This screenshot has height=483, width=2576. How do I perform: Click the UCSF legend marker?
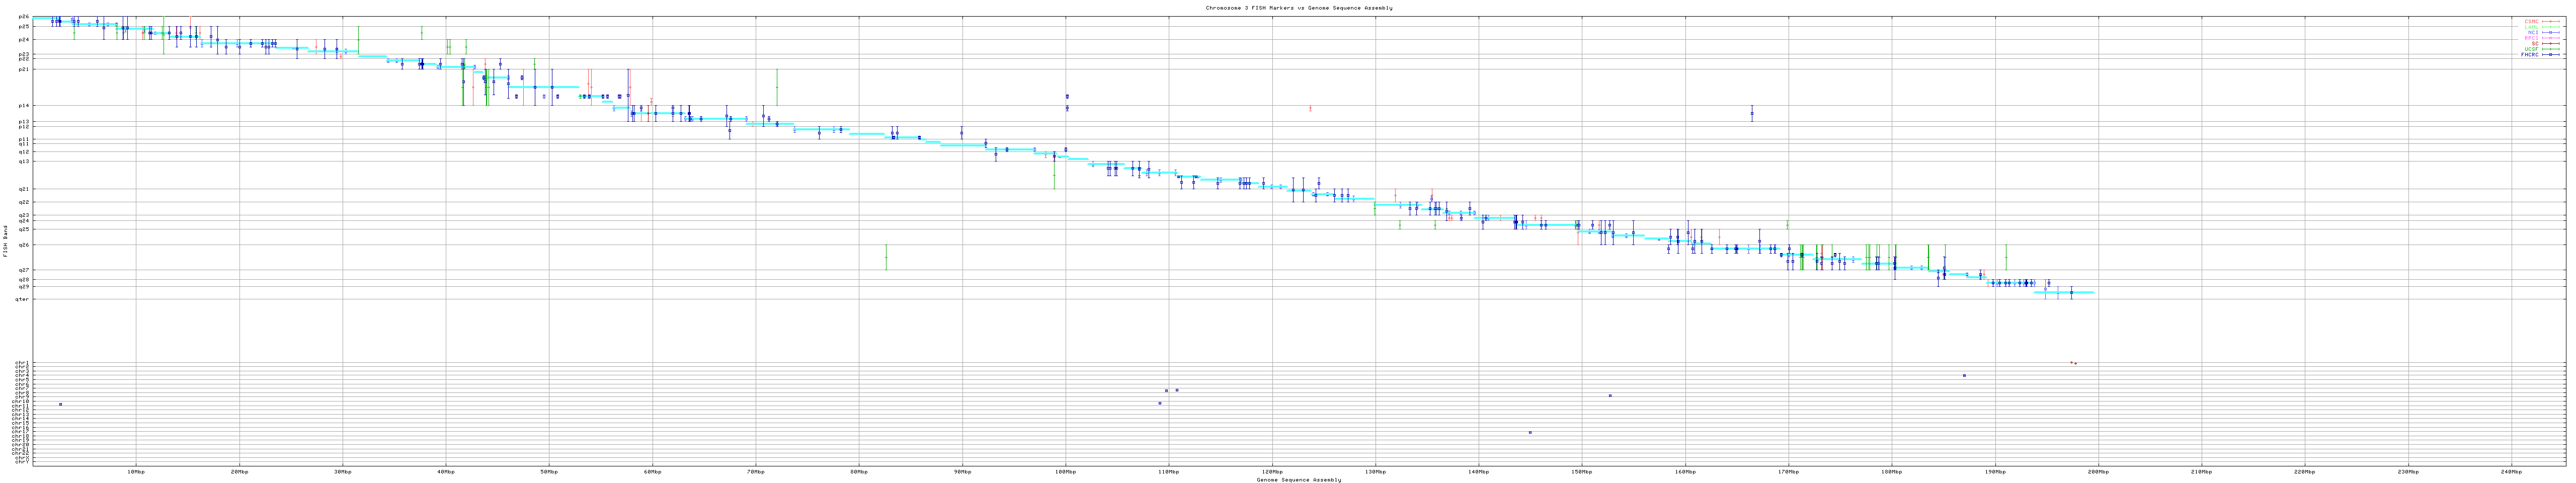click(x=2551, y=49)
